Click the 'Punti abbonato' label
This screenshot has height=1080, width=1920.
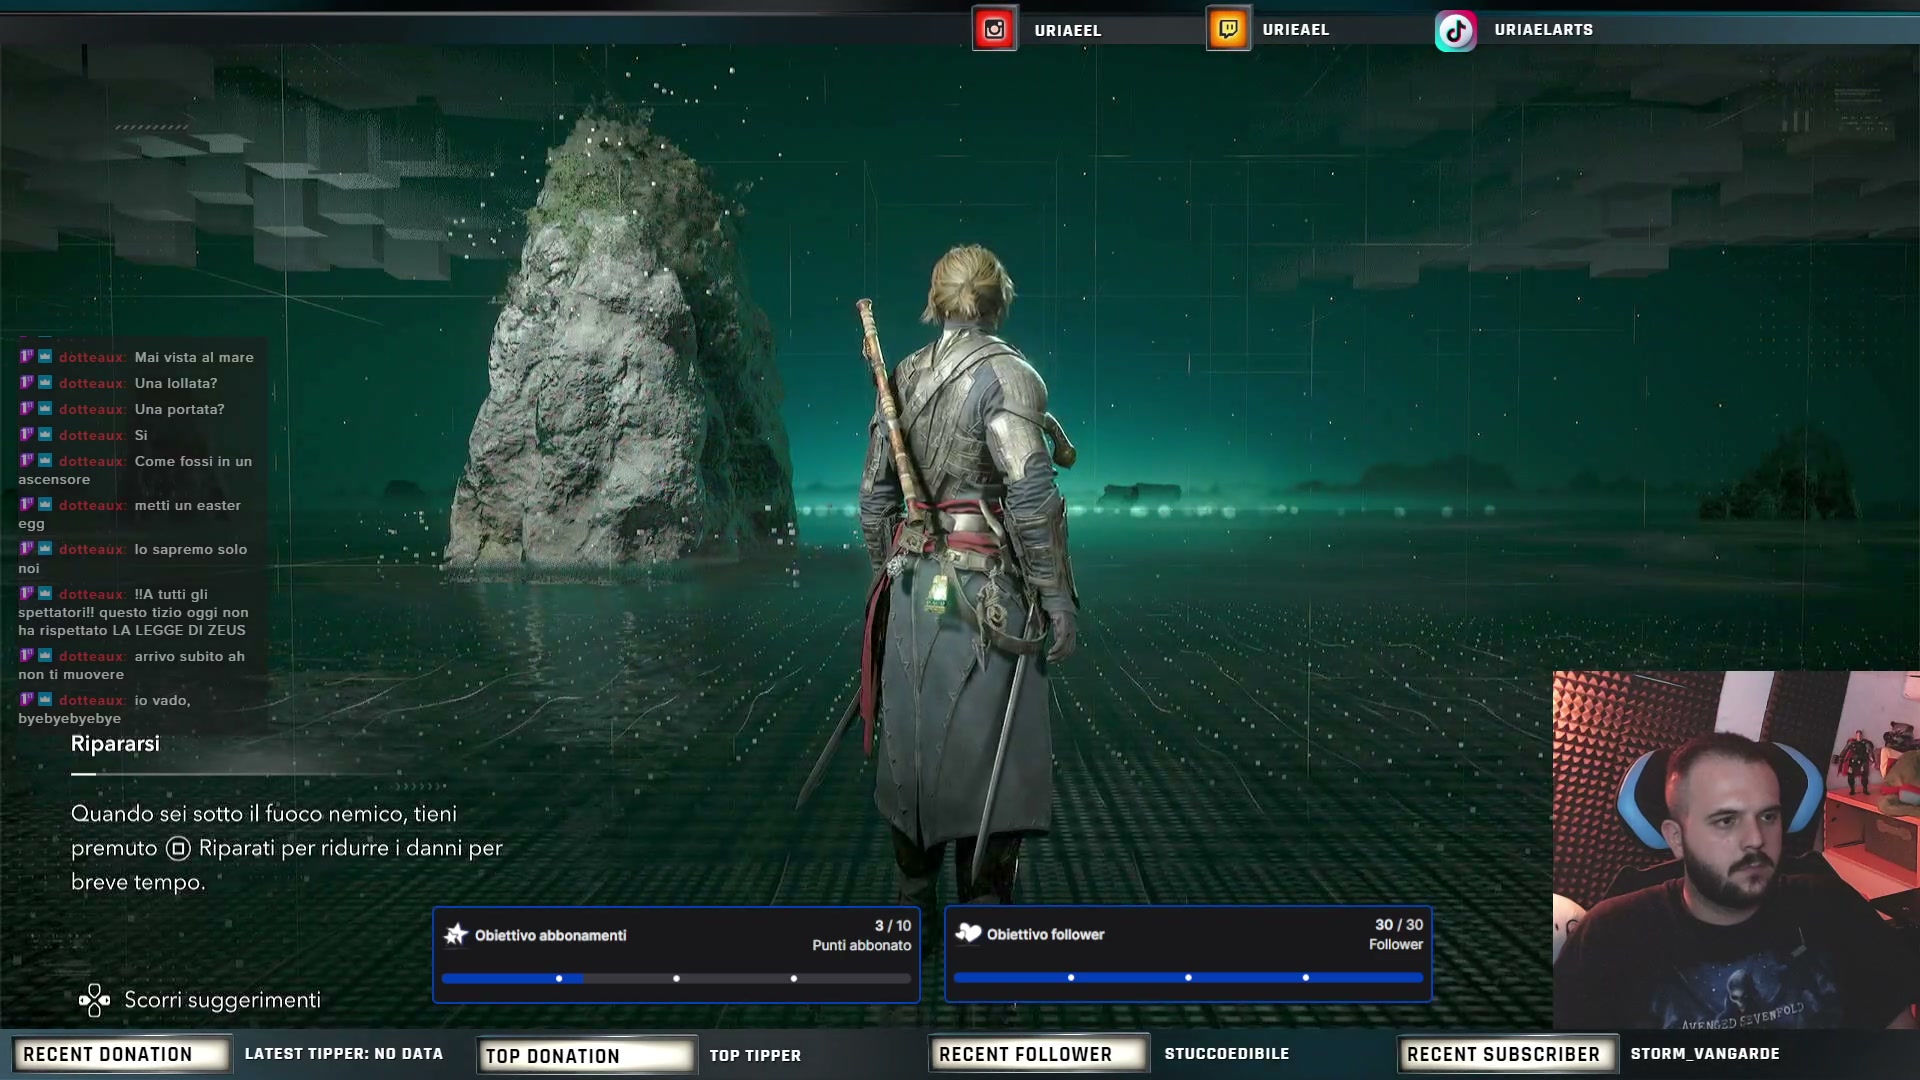tap(862, 945)
